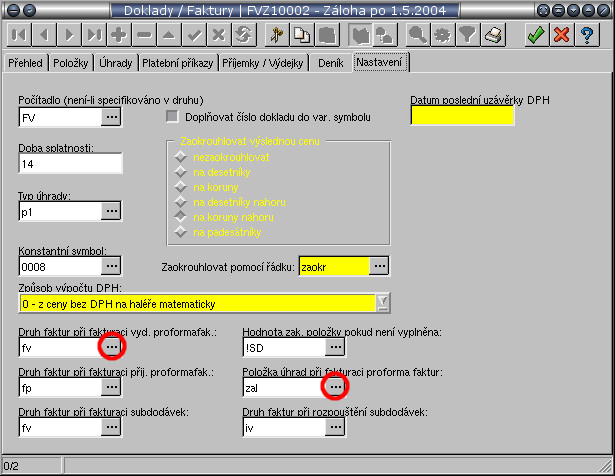Click lookup button beside Typ úhrady
This screenshot has width=615, height=476.
point(111,212)
